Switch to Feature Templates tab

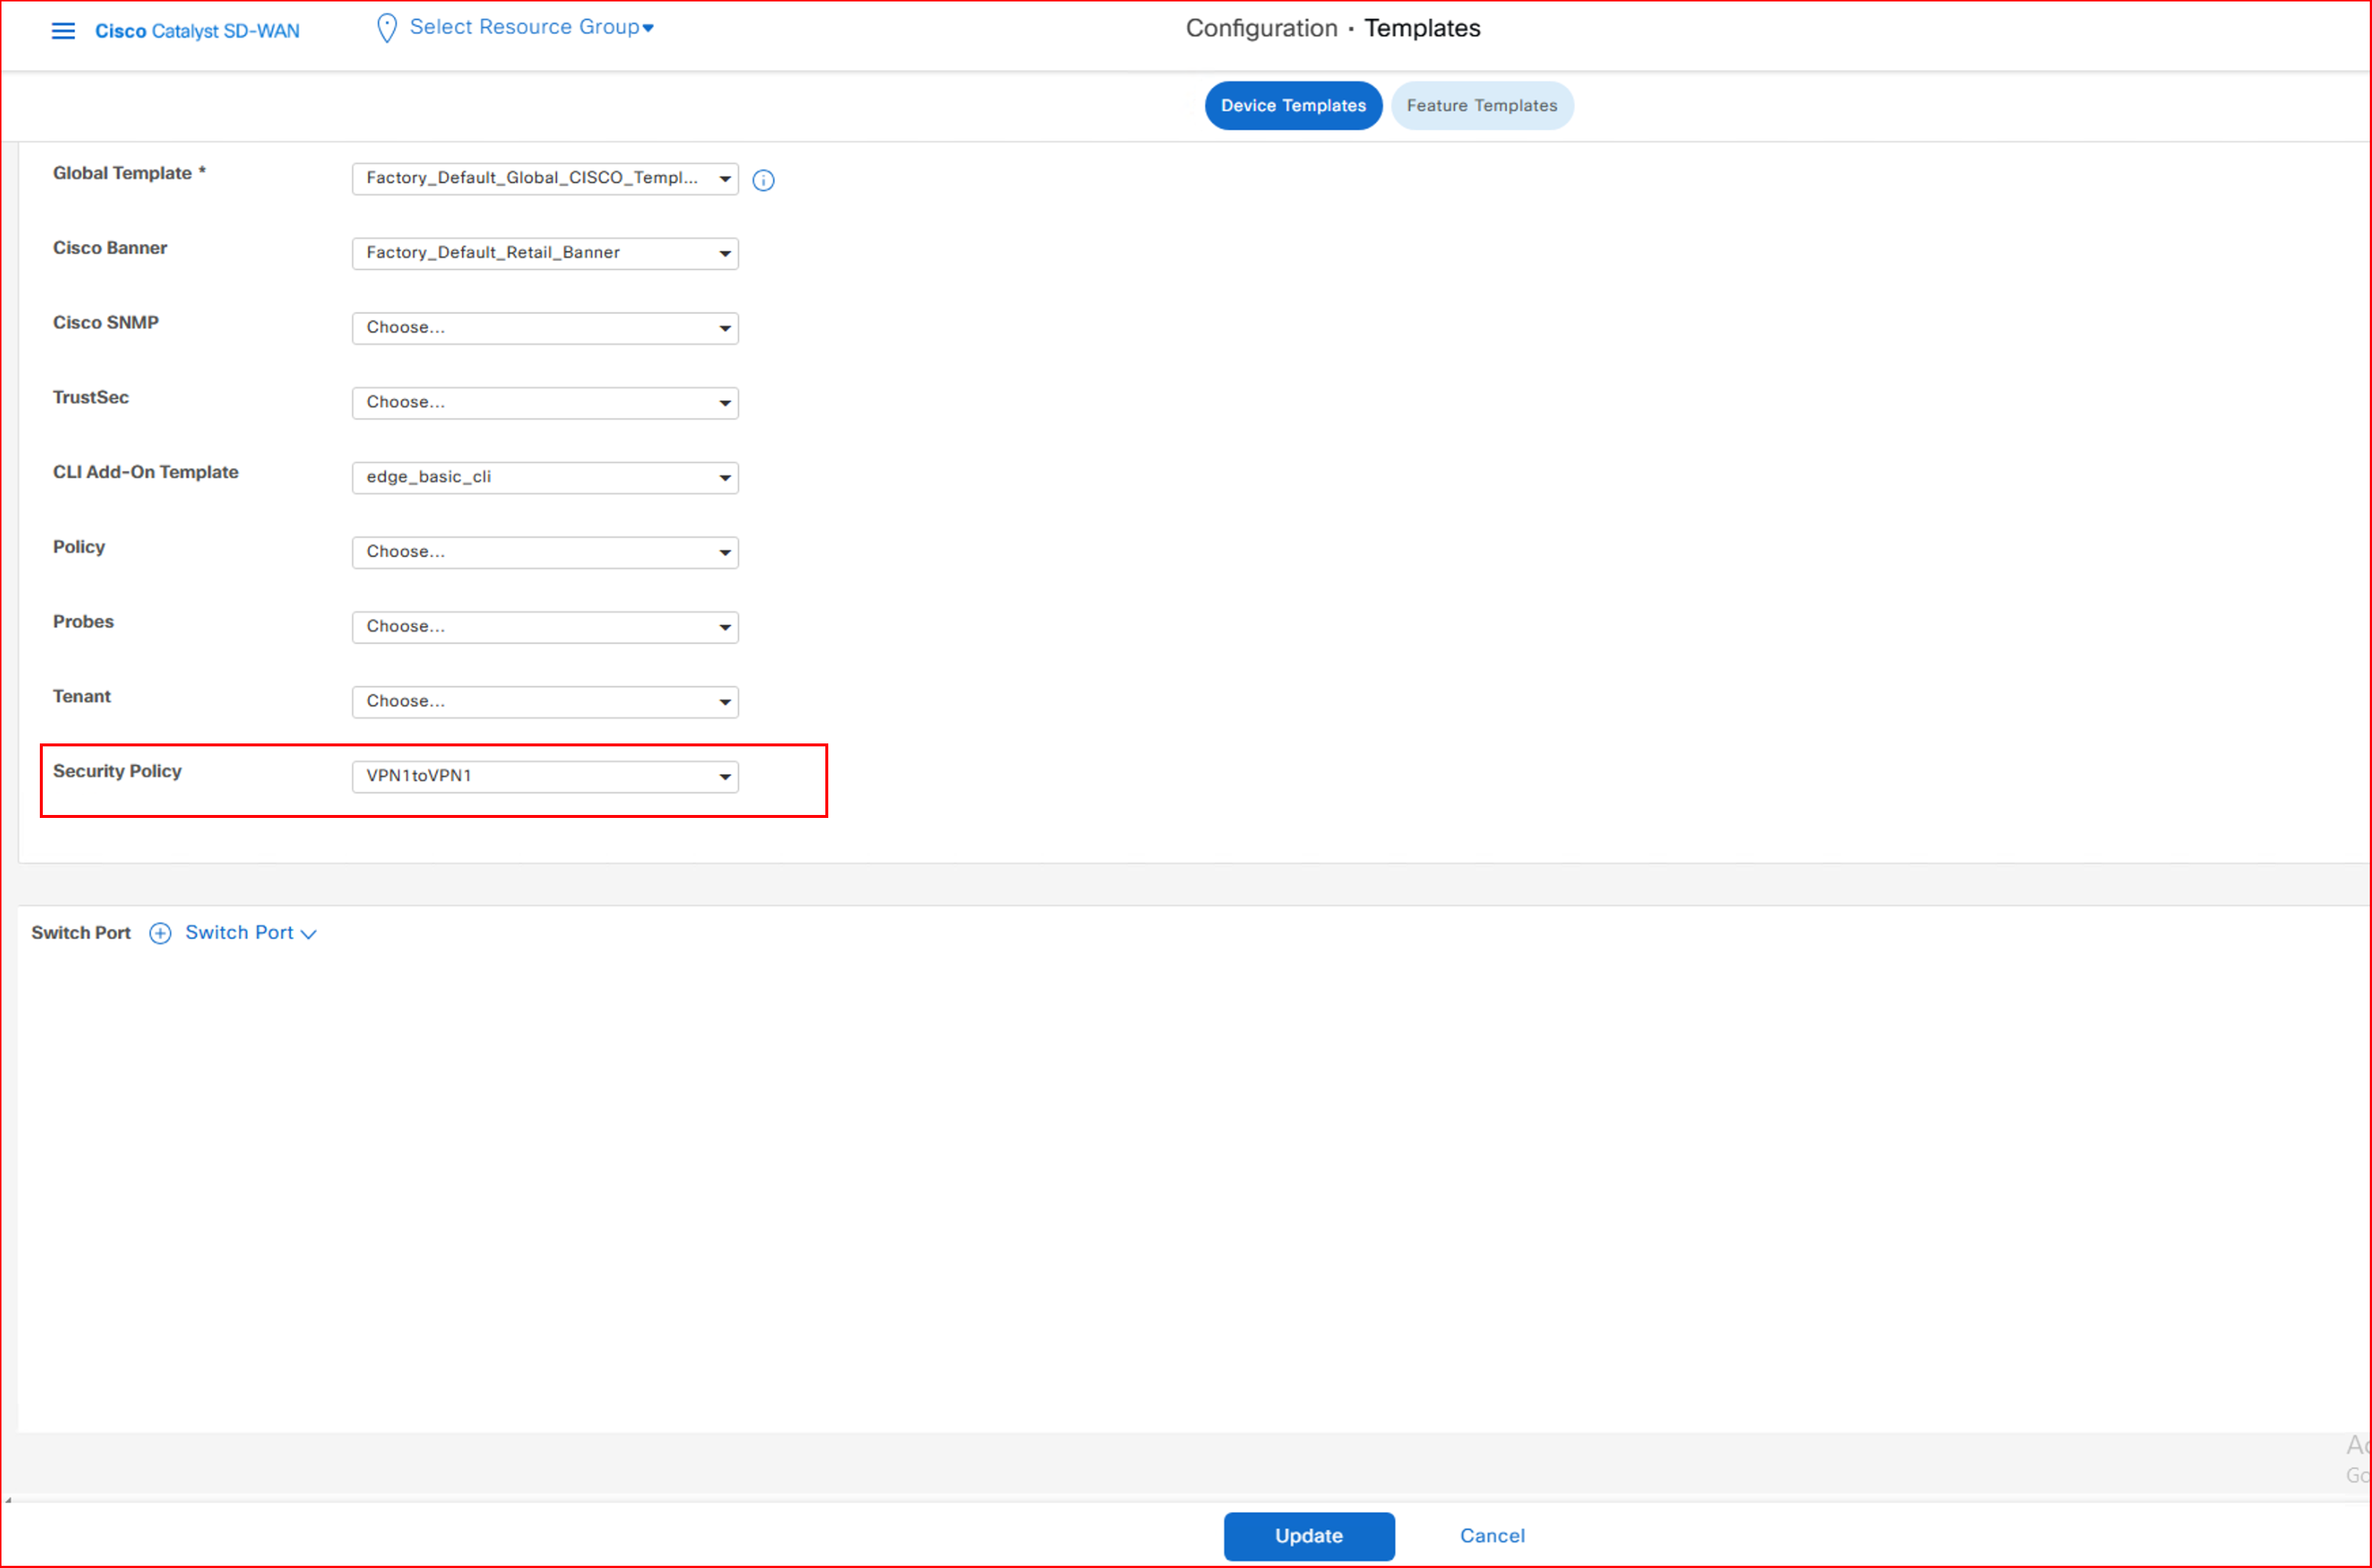pyautogui.click(x=1481, y=106)
